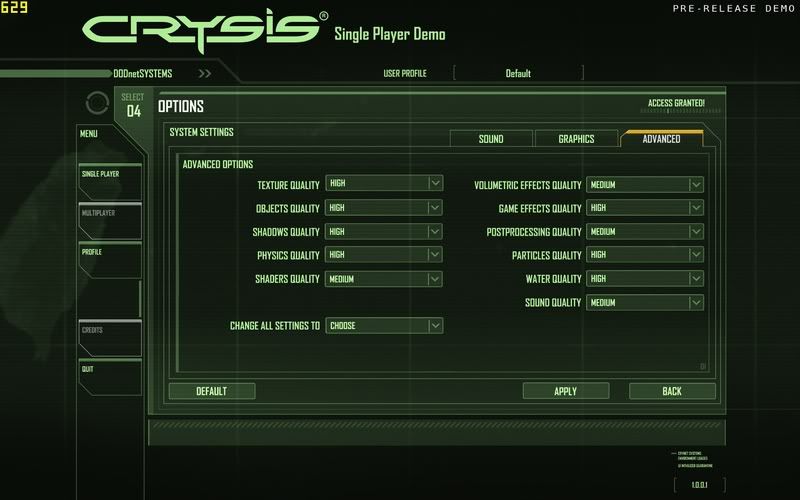
Task: Click the Menu label in sidebar
Action: (x=89, y=134)
